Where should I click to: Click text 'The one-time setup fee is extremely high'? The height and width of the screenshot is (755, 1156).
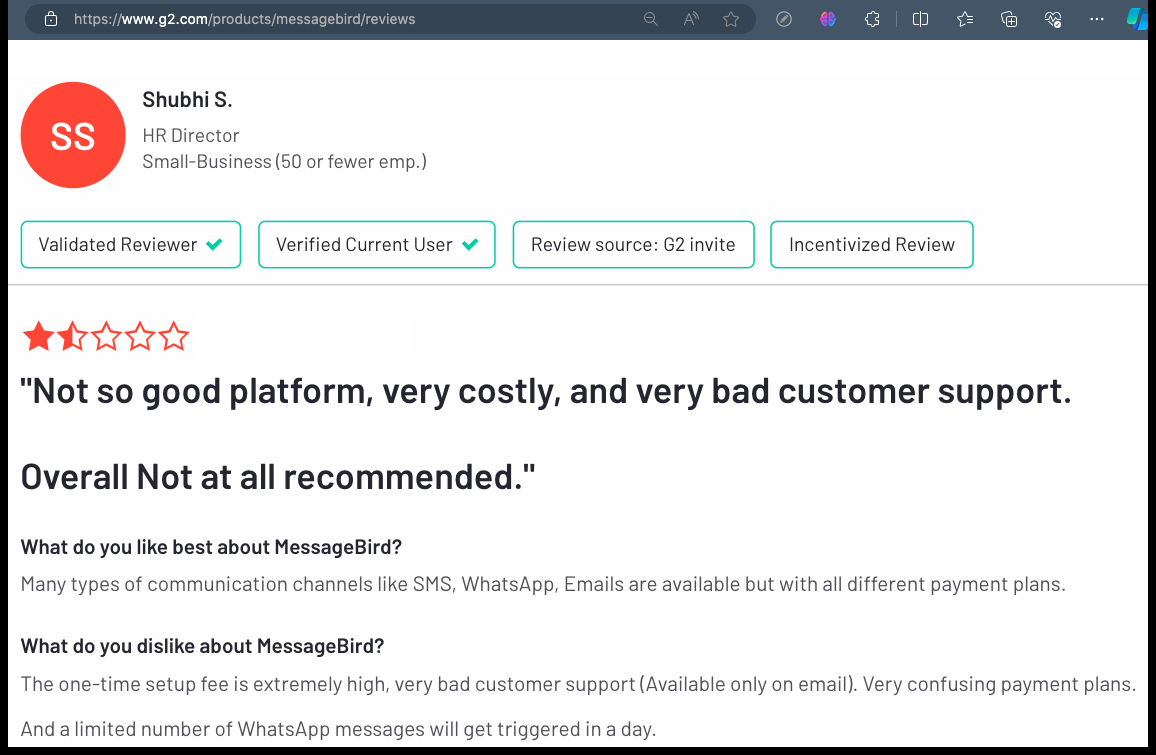(x=203, y=684)
